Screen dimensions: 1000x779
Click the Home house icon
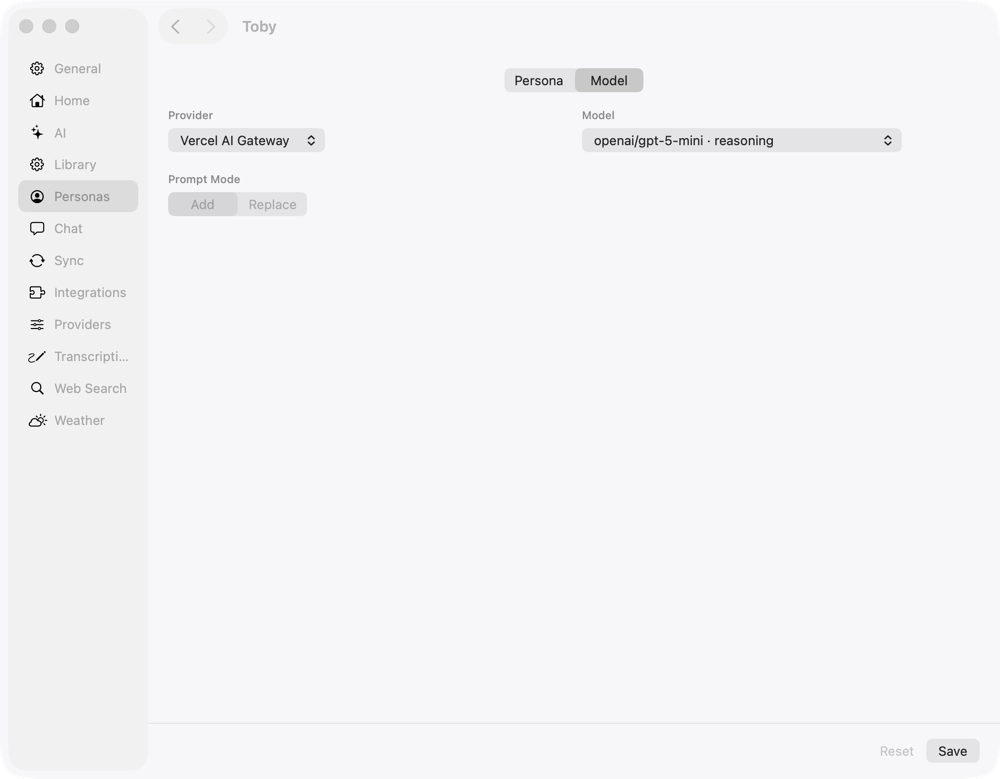[37, 100]
